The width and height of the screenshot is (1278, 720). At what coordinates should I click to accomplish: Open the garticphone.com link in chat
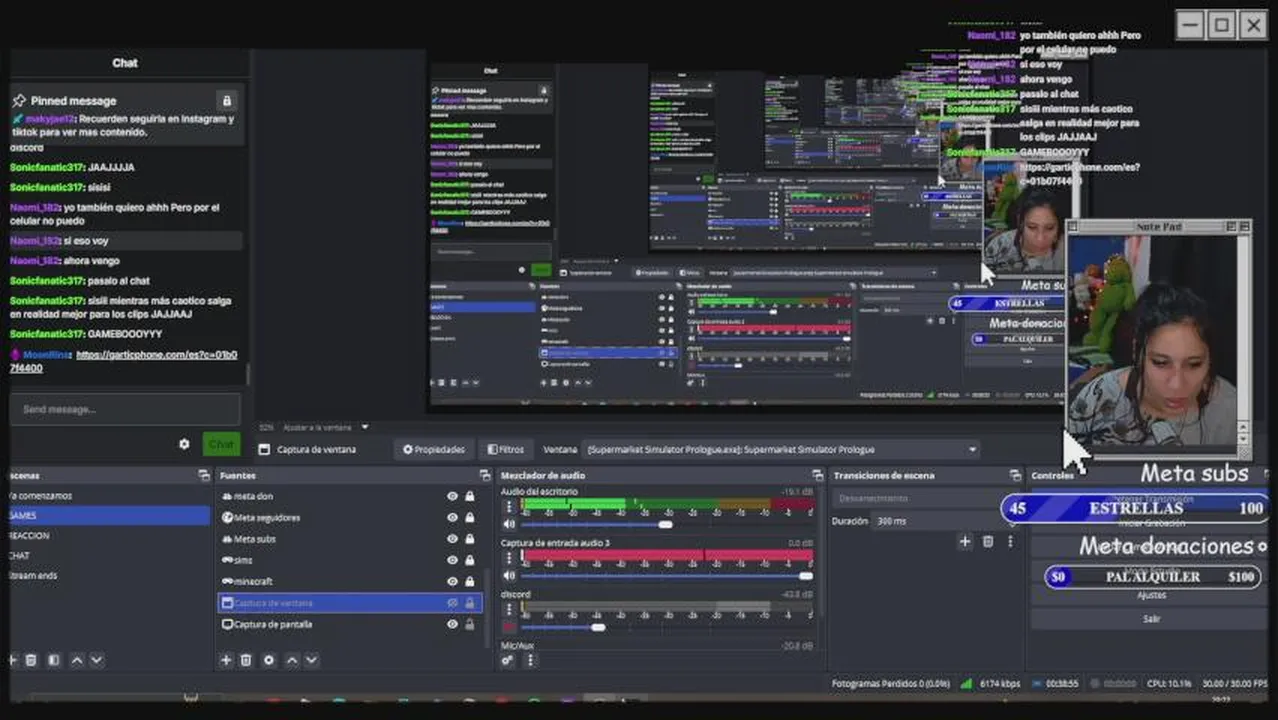124,361
